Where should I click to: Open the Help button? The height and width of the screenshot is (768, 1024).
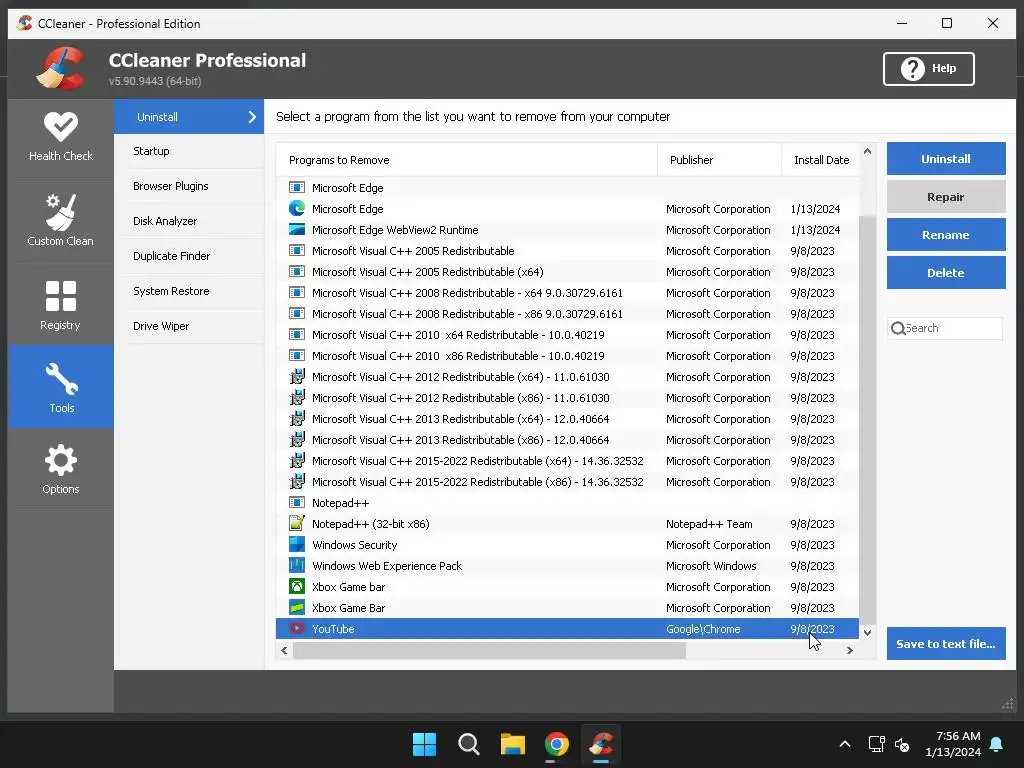point(929,69)
